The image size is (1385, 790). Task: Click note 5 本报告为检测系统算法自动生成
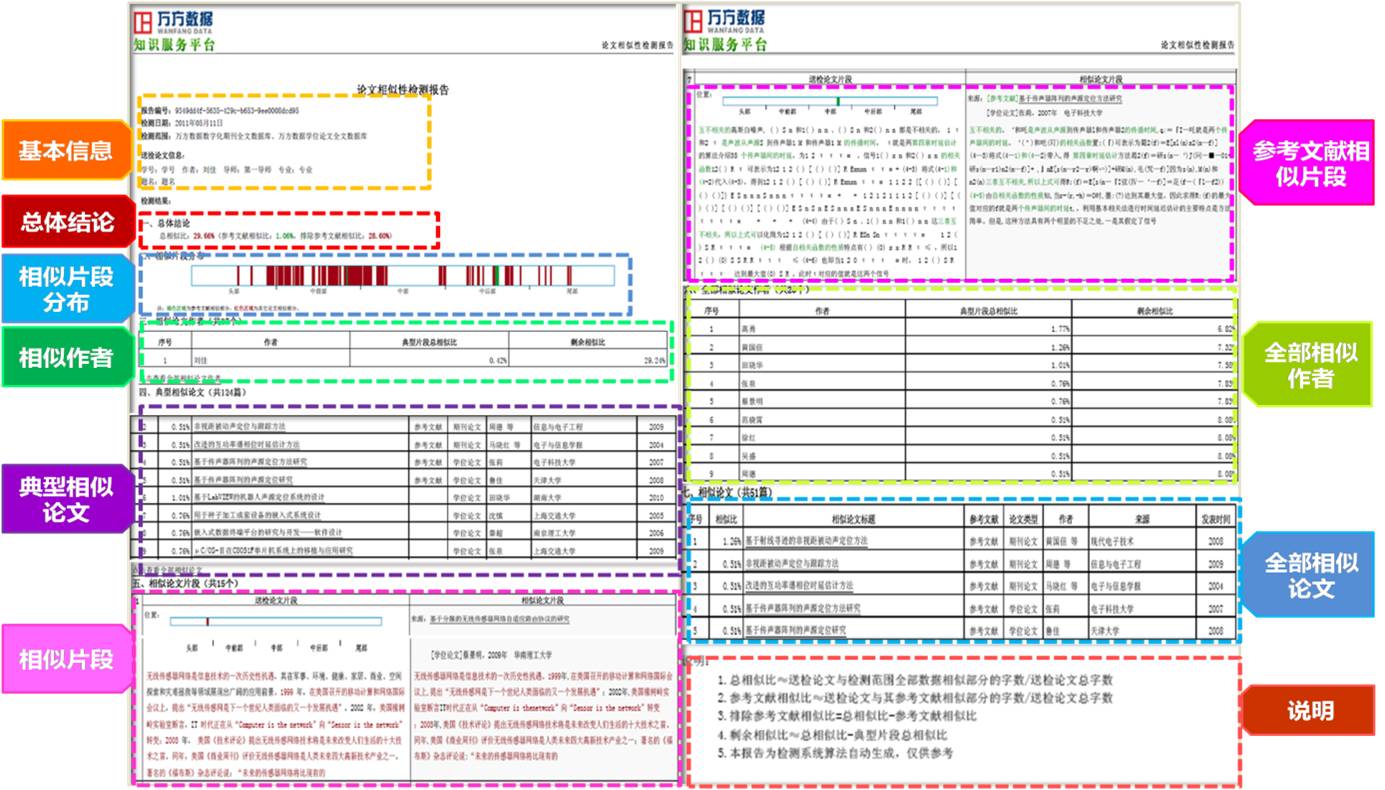point(836,752)
